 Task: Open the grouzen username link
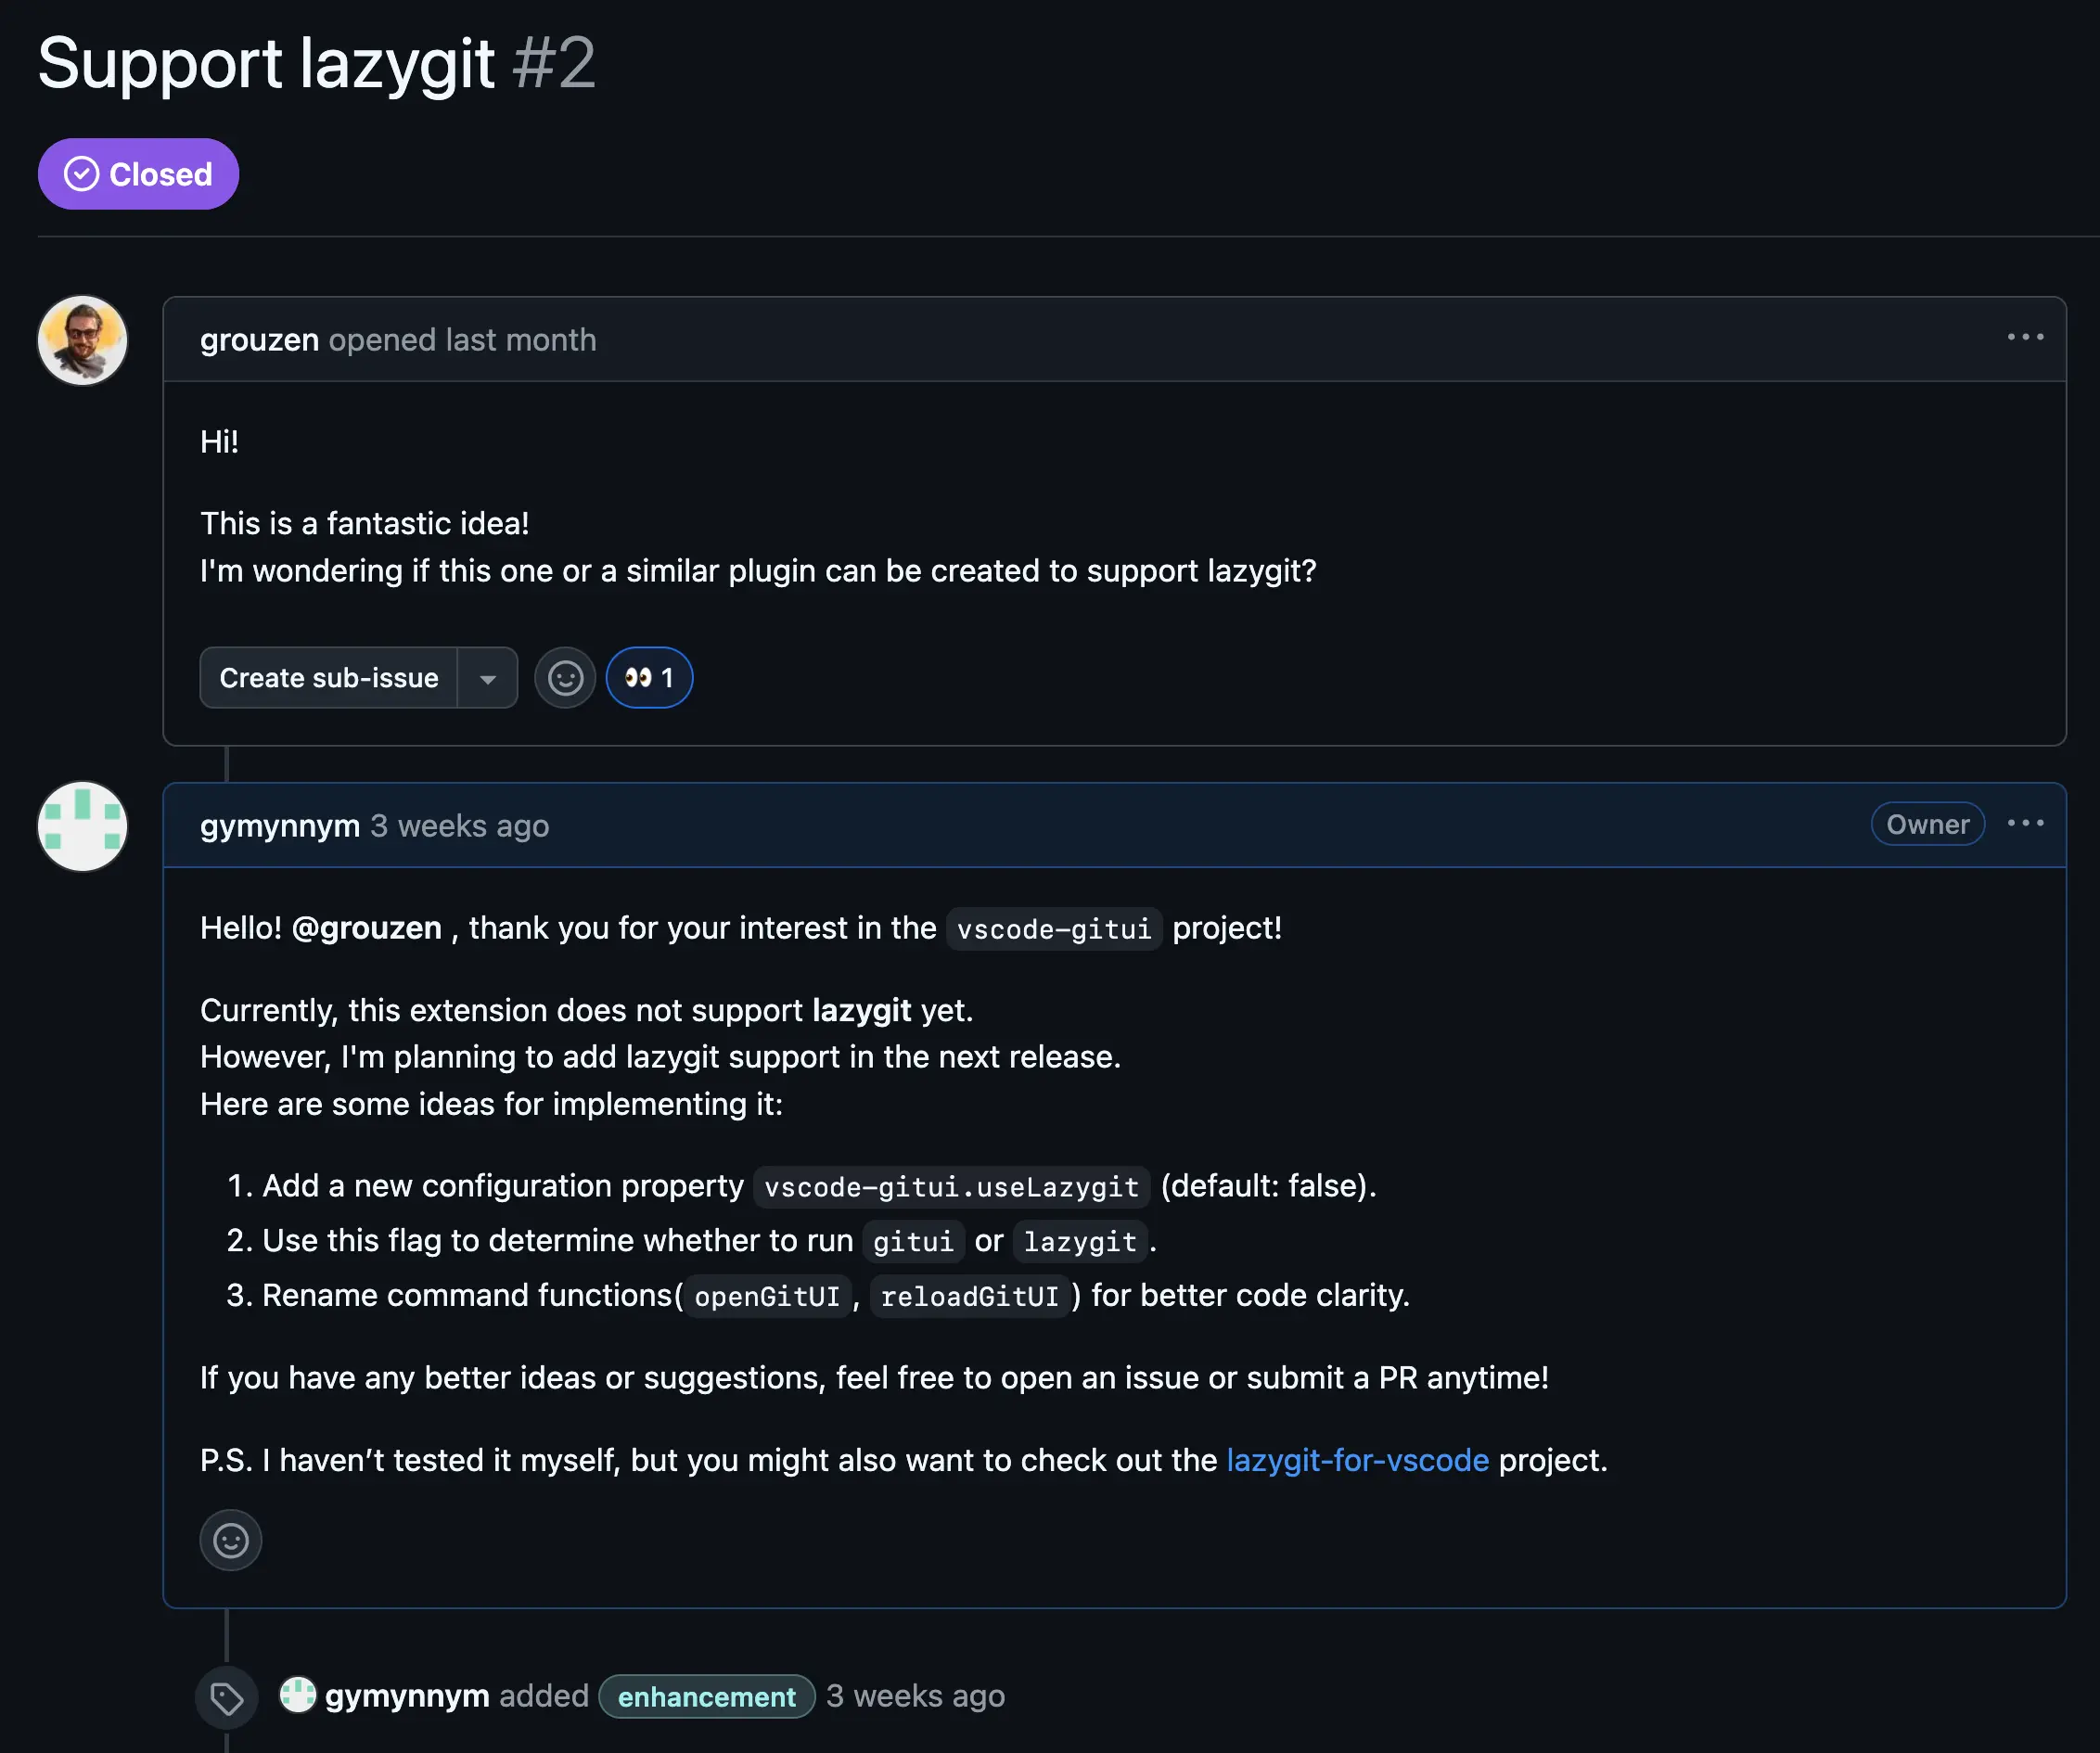tap(258, 339)
